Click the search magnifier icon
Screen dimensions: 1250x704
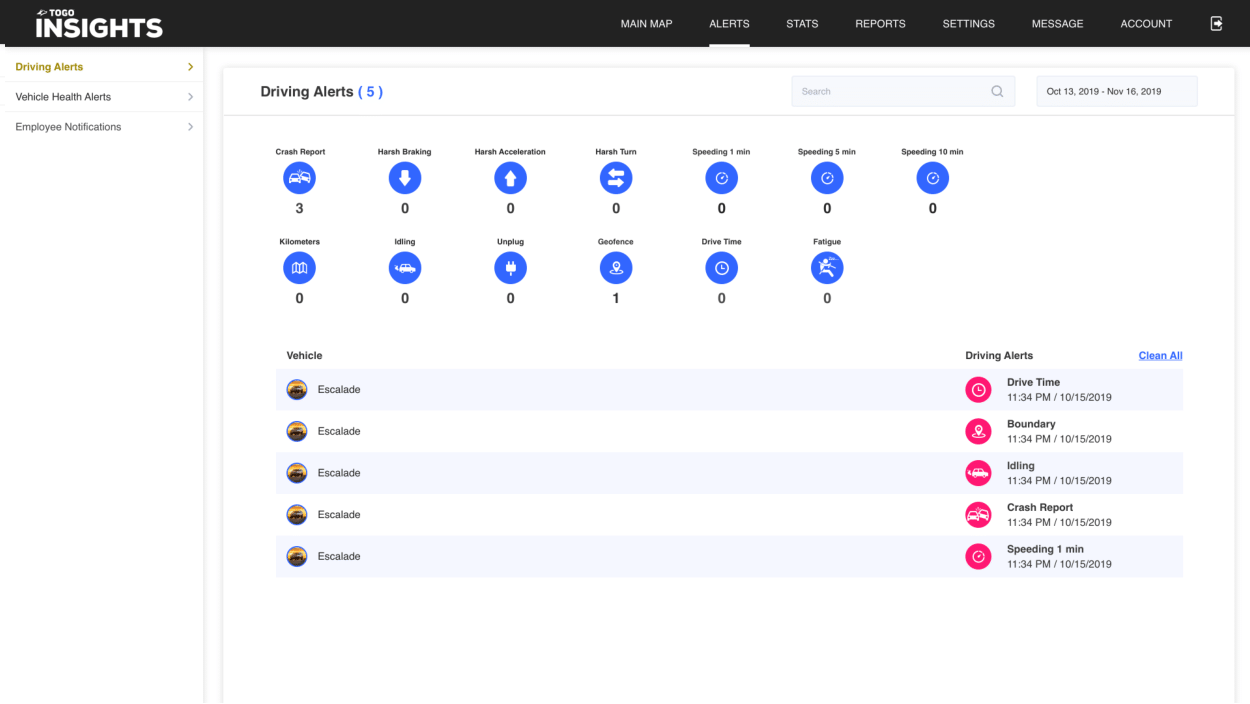pos(997,91)
